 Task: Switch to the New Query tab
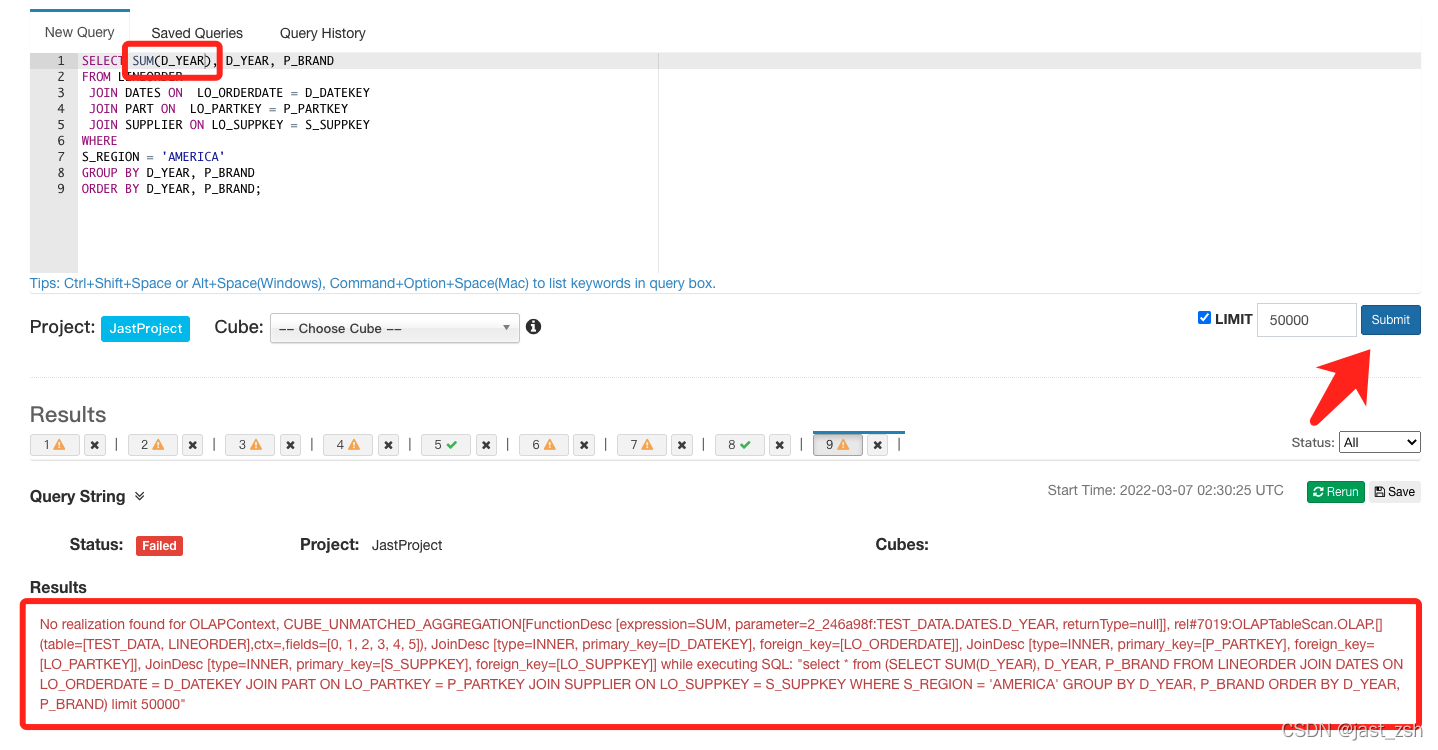(80, 32)
